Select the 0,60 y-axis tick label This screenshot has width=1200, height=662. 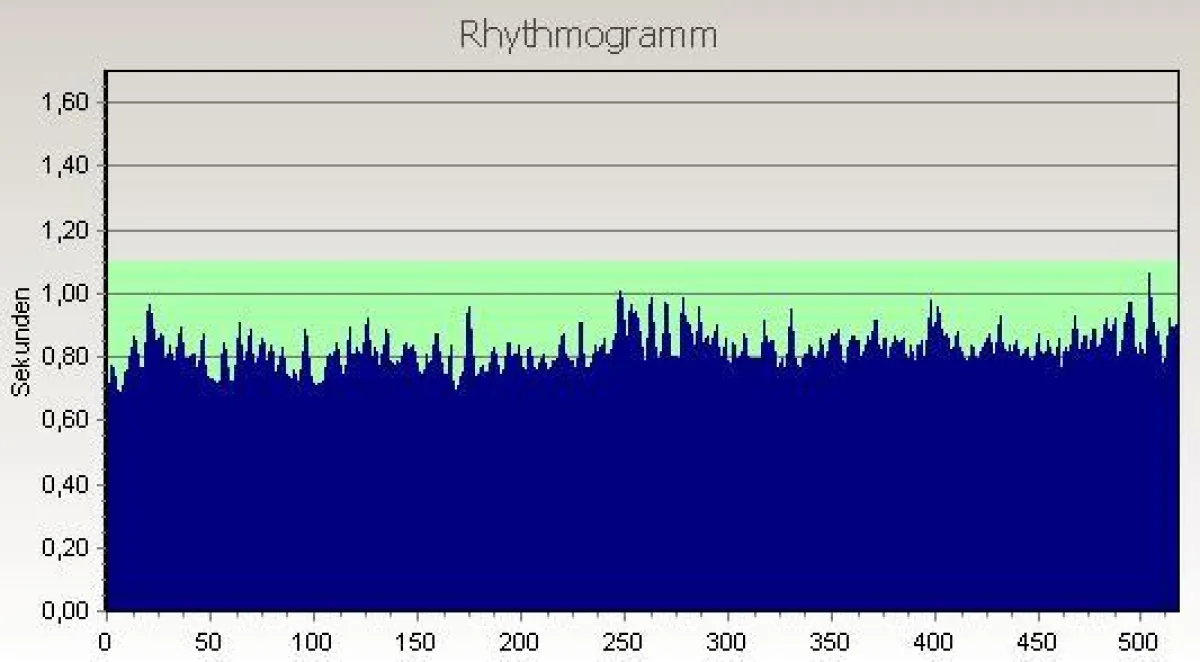66,420
